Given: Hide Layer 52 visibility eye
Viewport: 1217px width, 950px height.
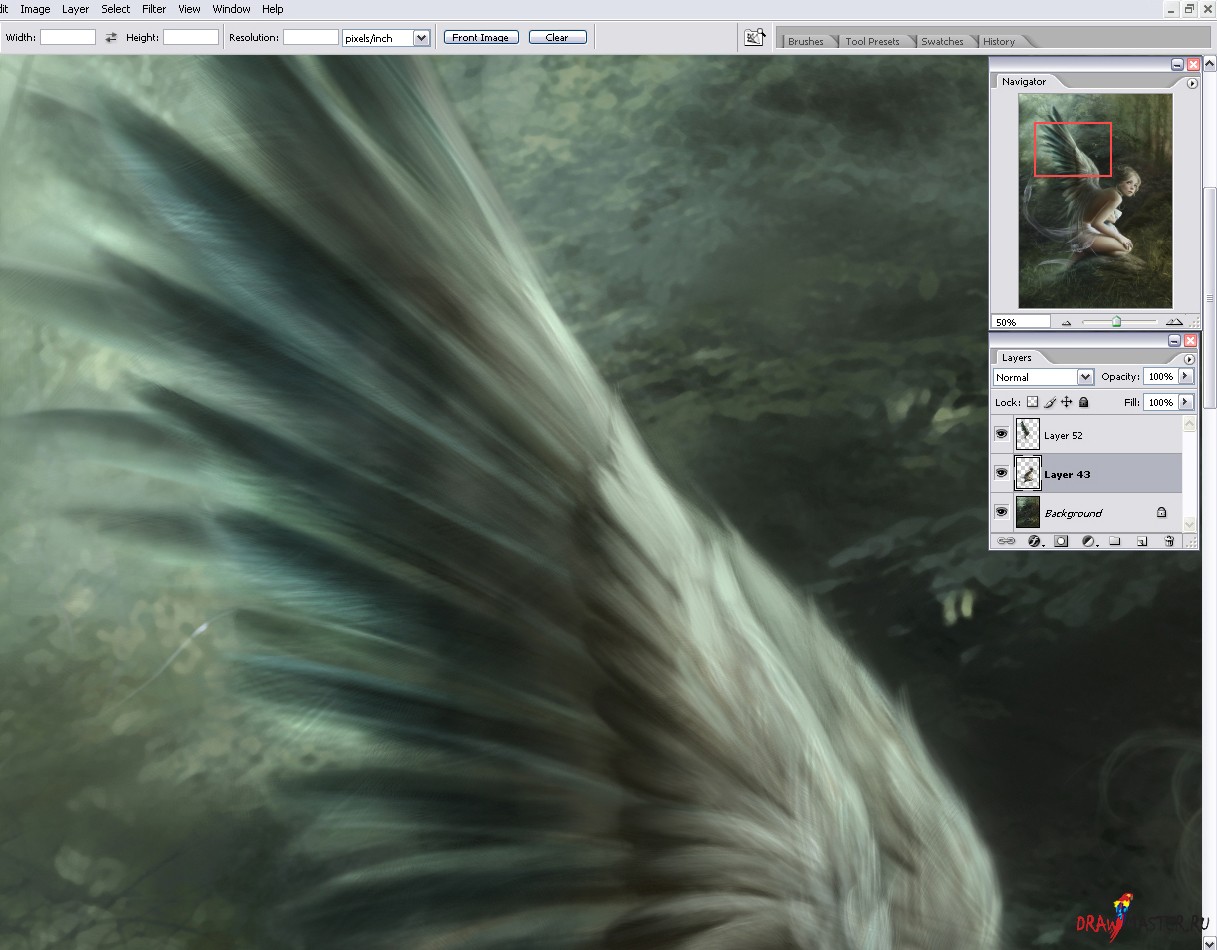Looking at the screenshot, I should [1001, 434].
